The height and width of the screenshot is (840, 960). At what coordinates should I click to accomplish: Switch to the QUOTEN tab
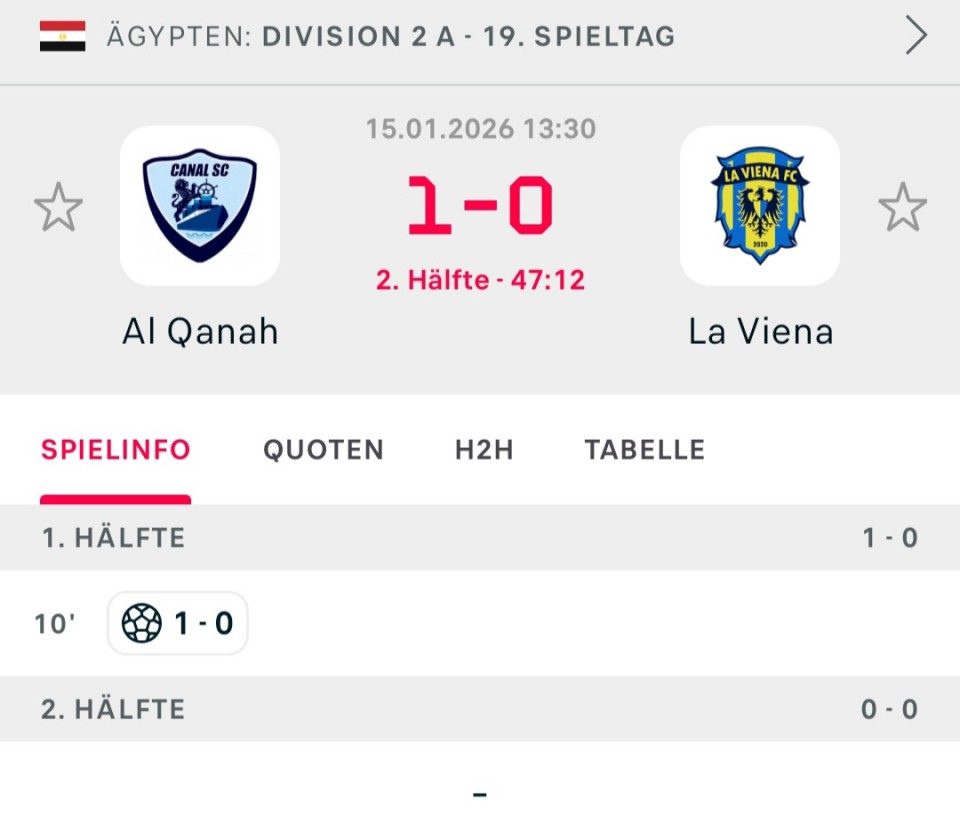(323, 450)
